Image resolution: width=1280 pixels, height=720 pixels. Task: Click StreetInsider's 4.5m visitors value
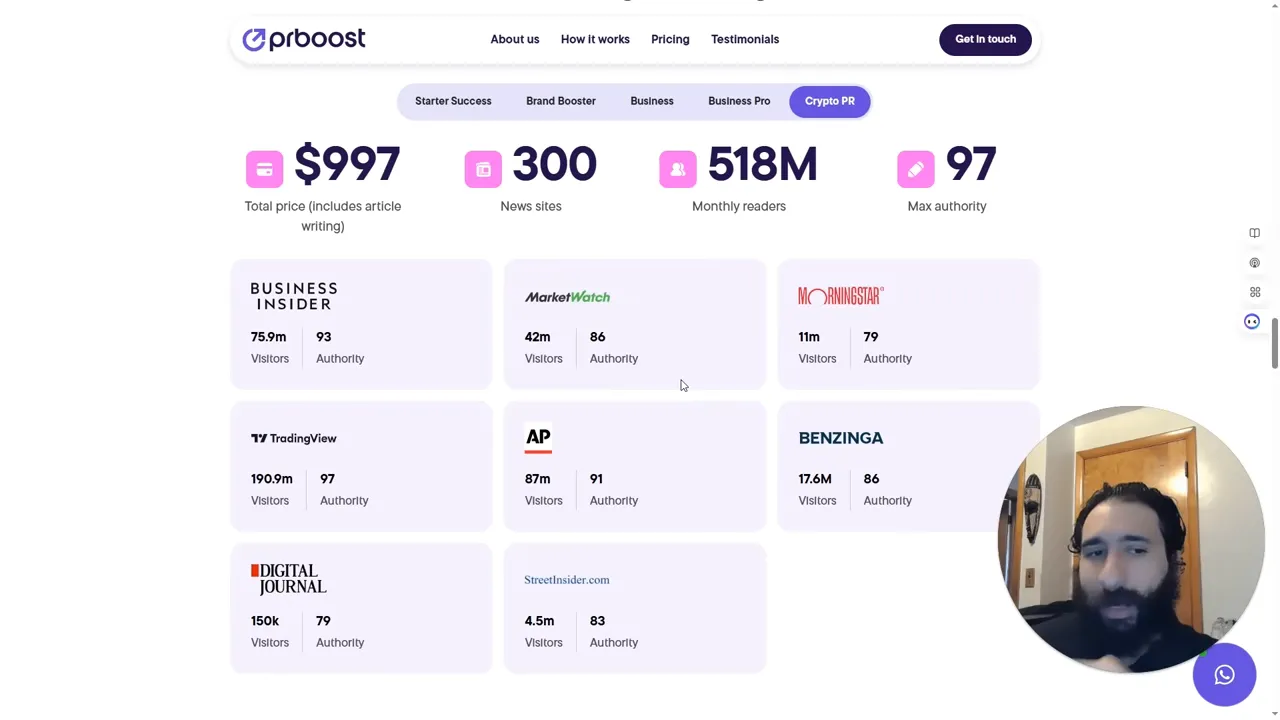point(539,621)
